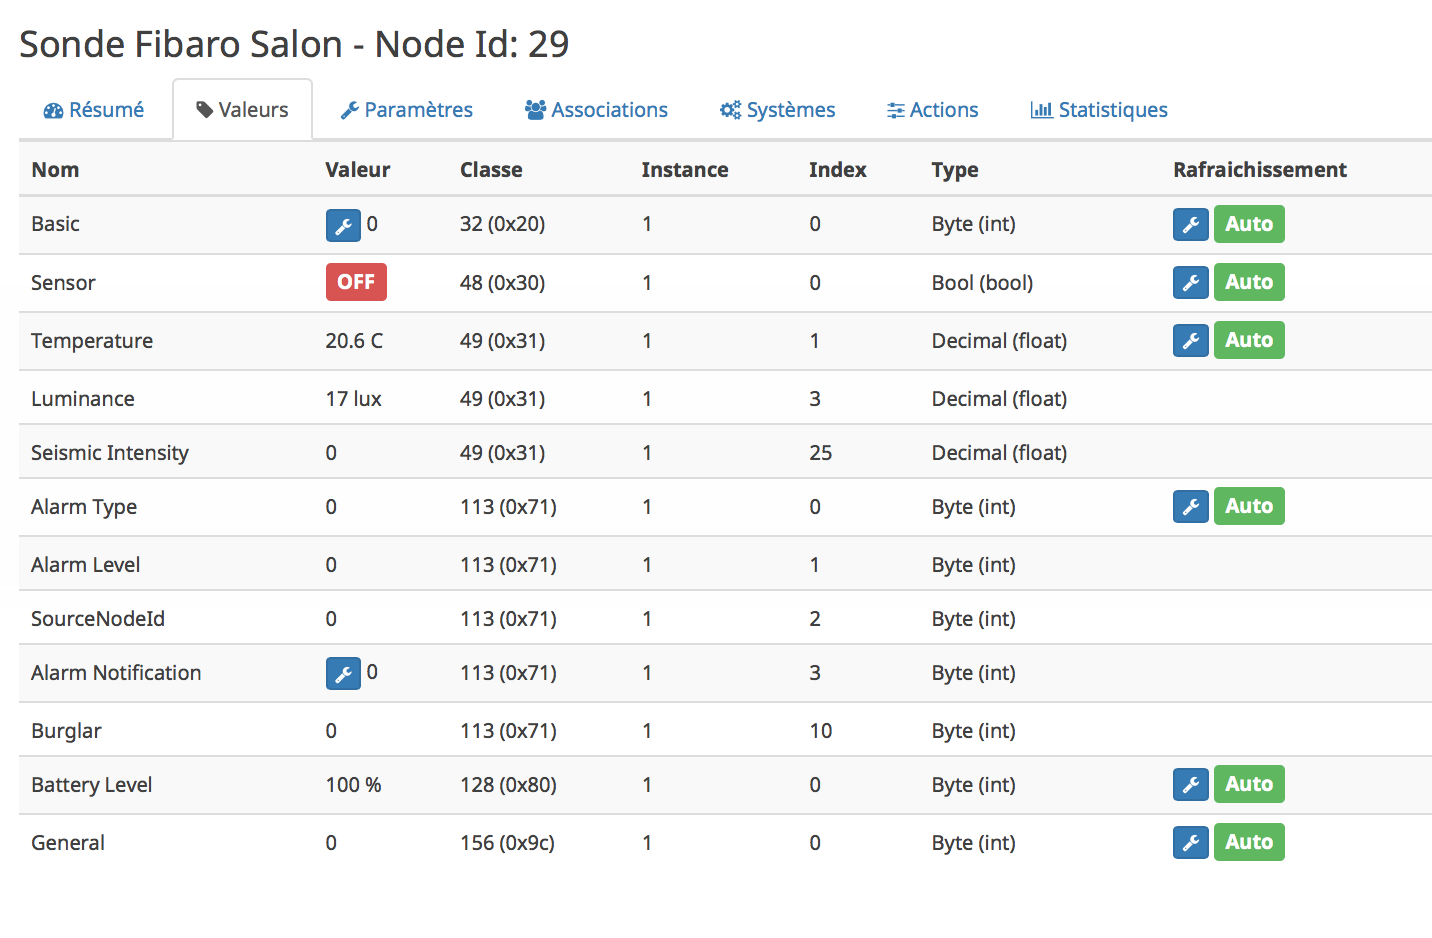Click class 32 (0x20) cell
The image size is (1432, 938).
click(x=503, y=224)
